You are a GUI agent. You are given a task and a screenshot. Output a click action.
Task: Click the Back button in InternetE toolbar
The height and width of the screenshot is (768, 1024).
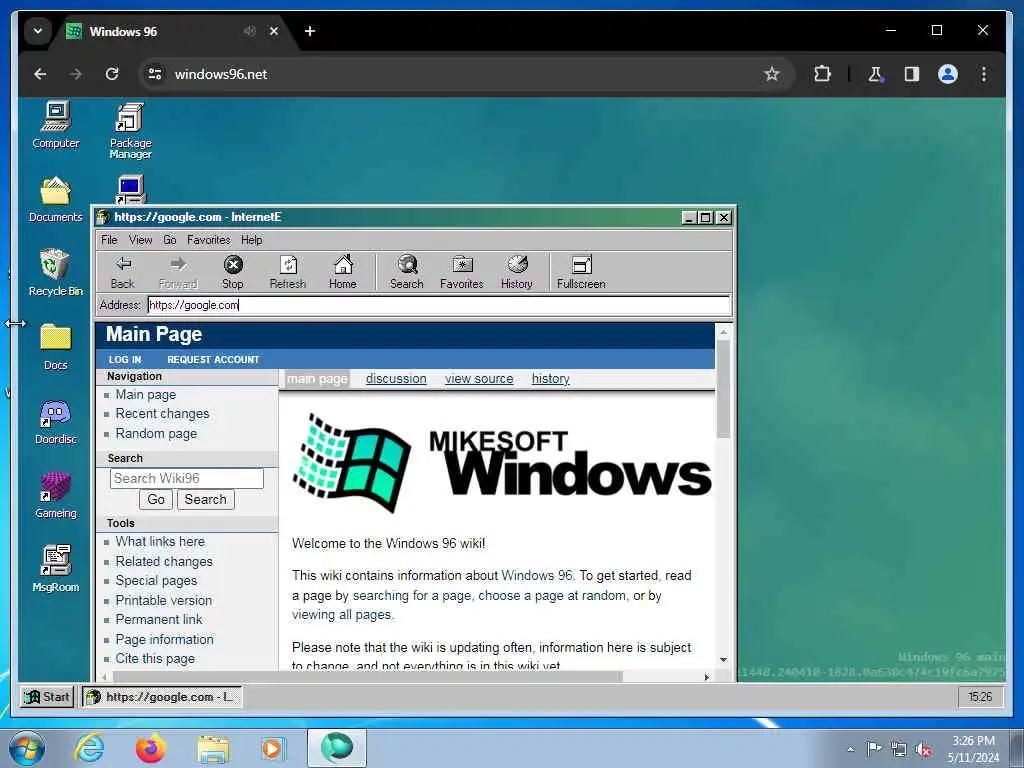click(123, 272)
